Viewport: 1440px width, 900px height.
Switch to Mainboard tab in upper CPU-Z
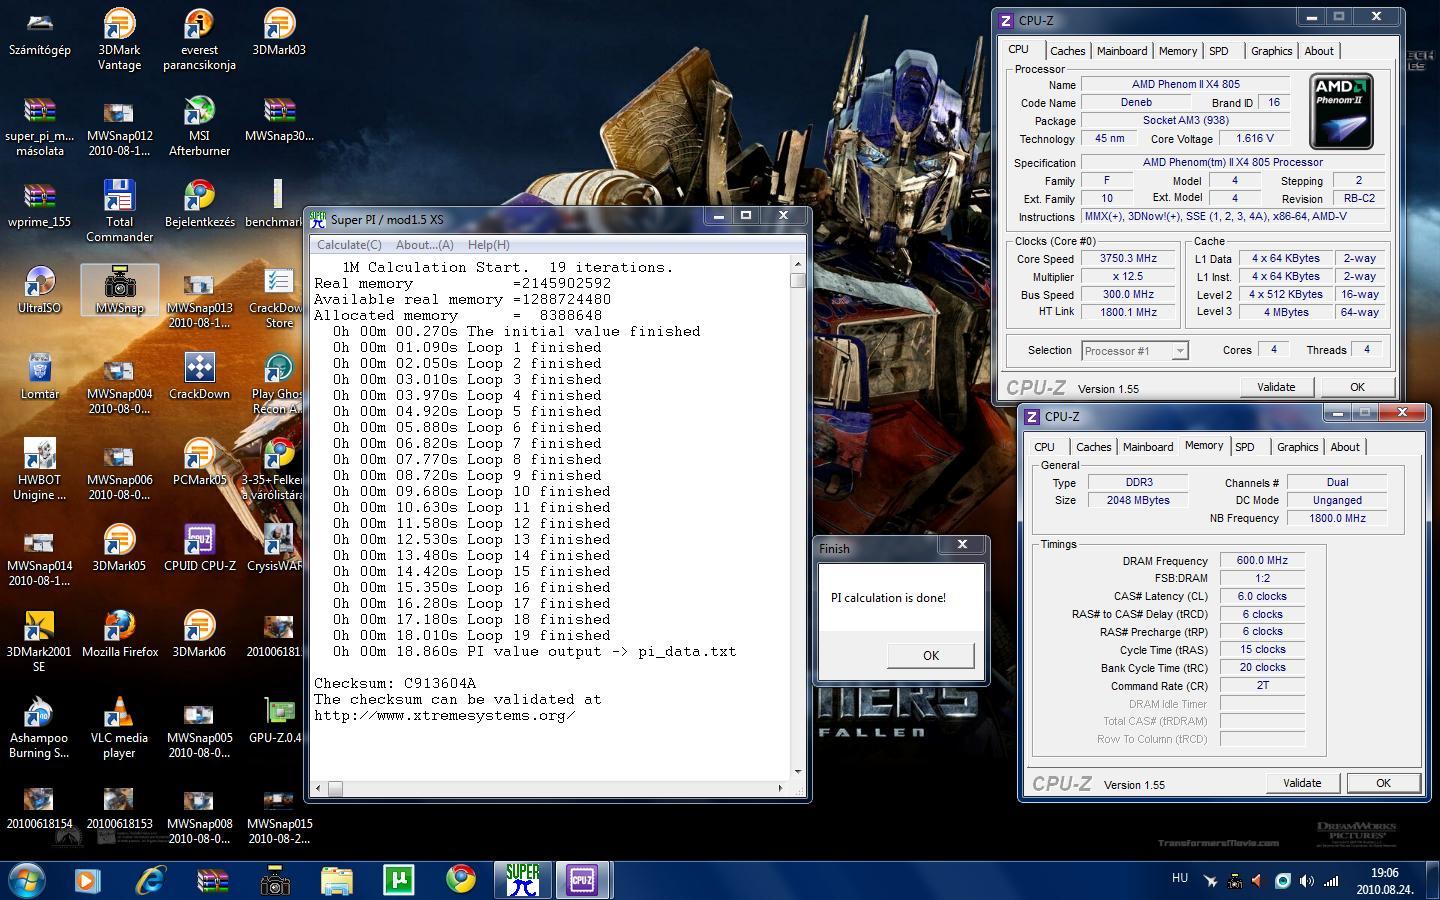pos(1122,51)
